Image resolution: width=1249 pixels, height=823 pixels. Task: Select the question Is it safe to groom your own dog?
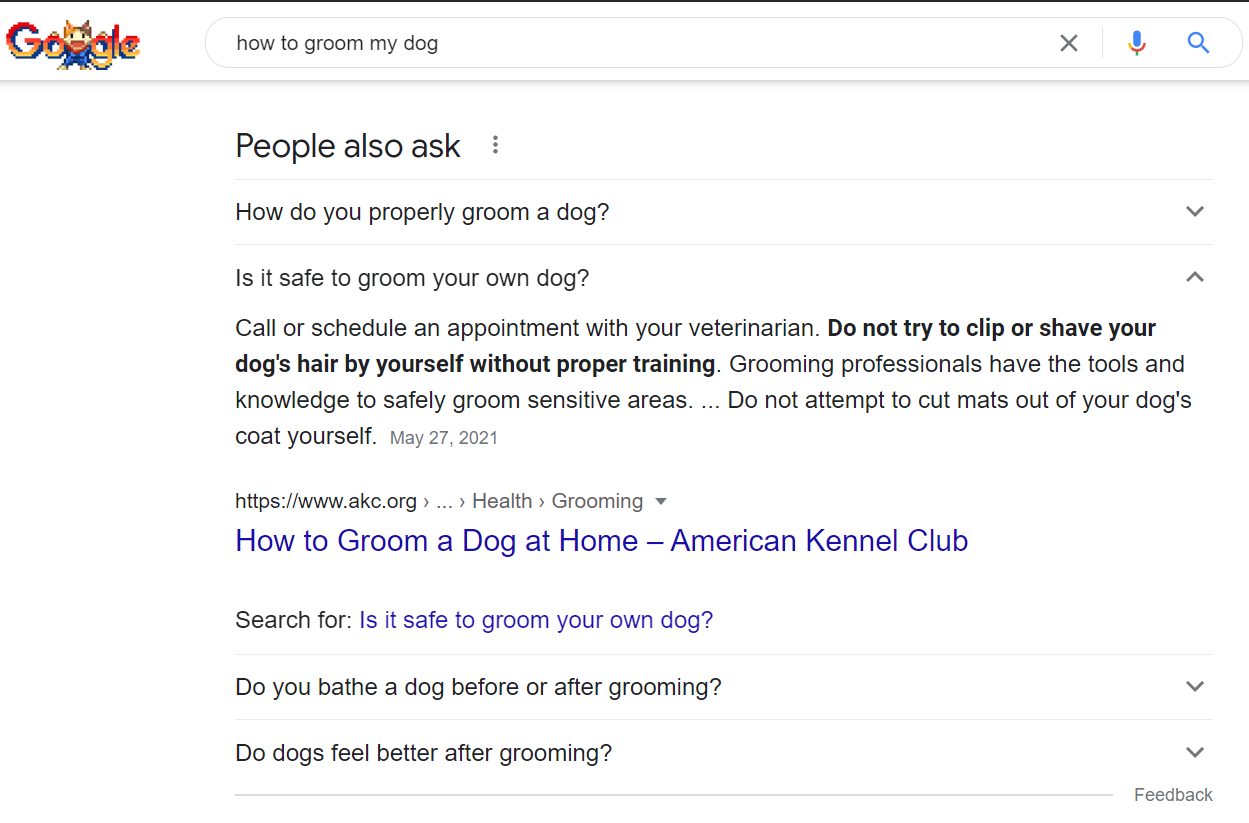(412, 278)
